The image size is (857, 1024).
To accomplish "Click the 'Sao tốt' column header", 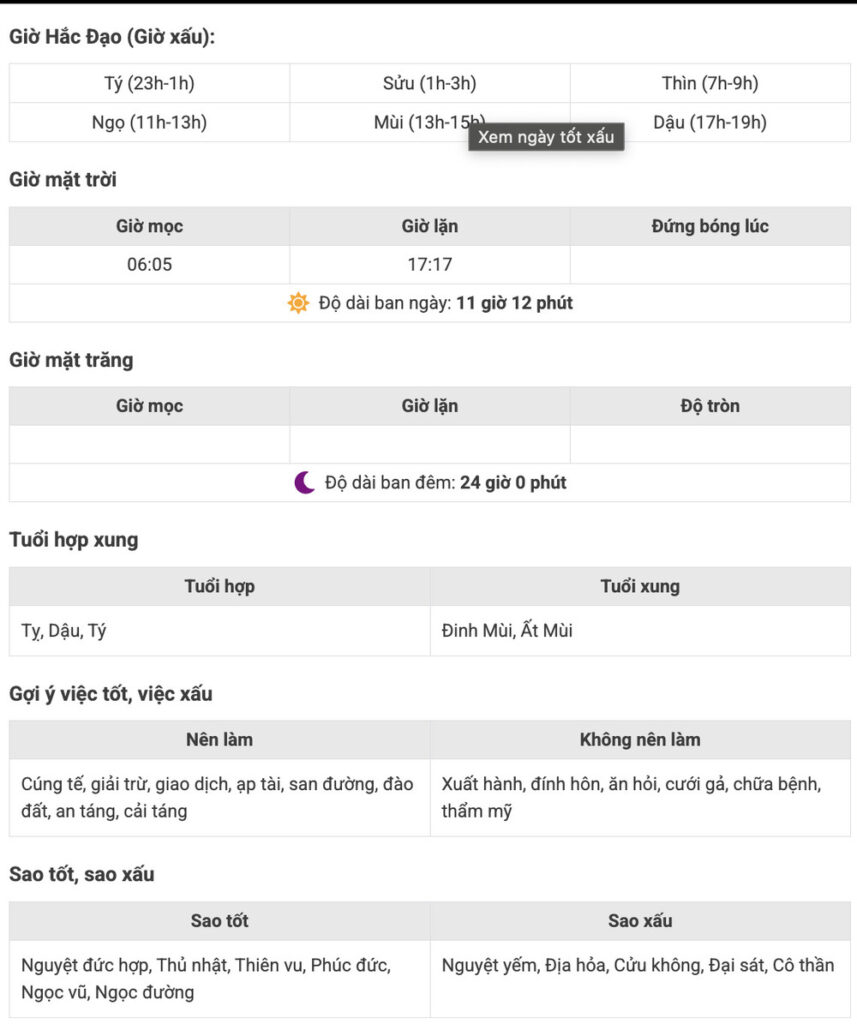I will (219, 921).
